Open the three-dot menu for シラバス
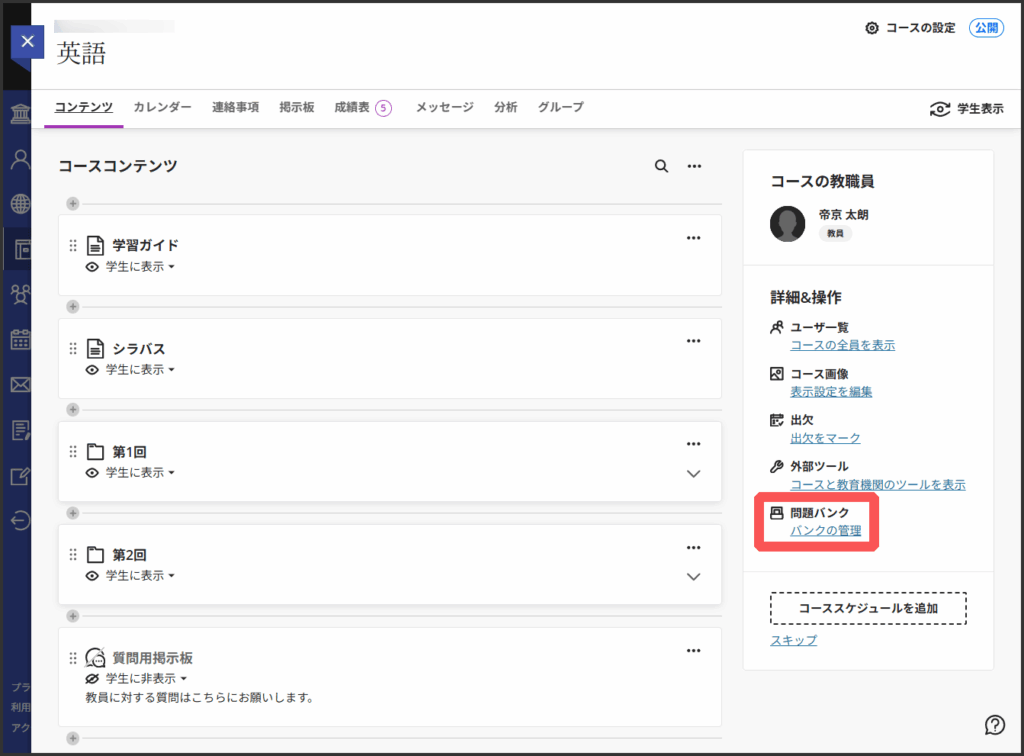The height and width of the screenshot is (756, 1024). [x=693, y=341]
